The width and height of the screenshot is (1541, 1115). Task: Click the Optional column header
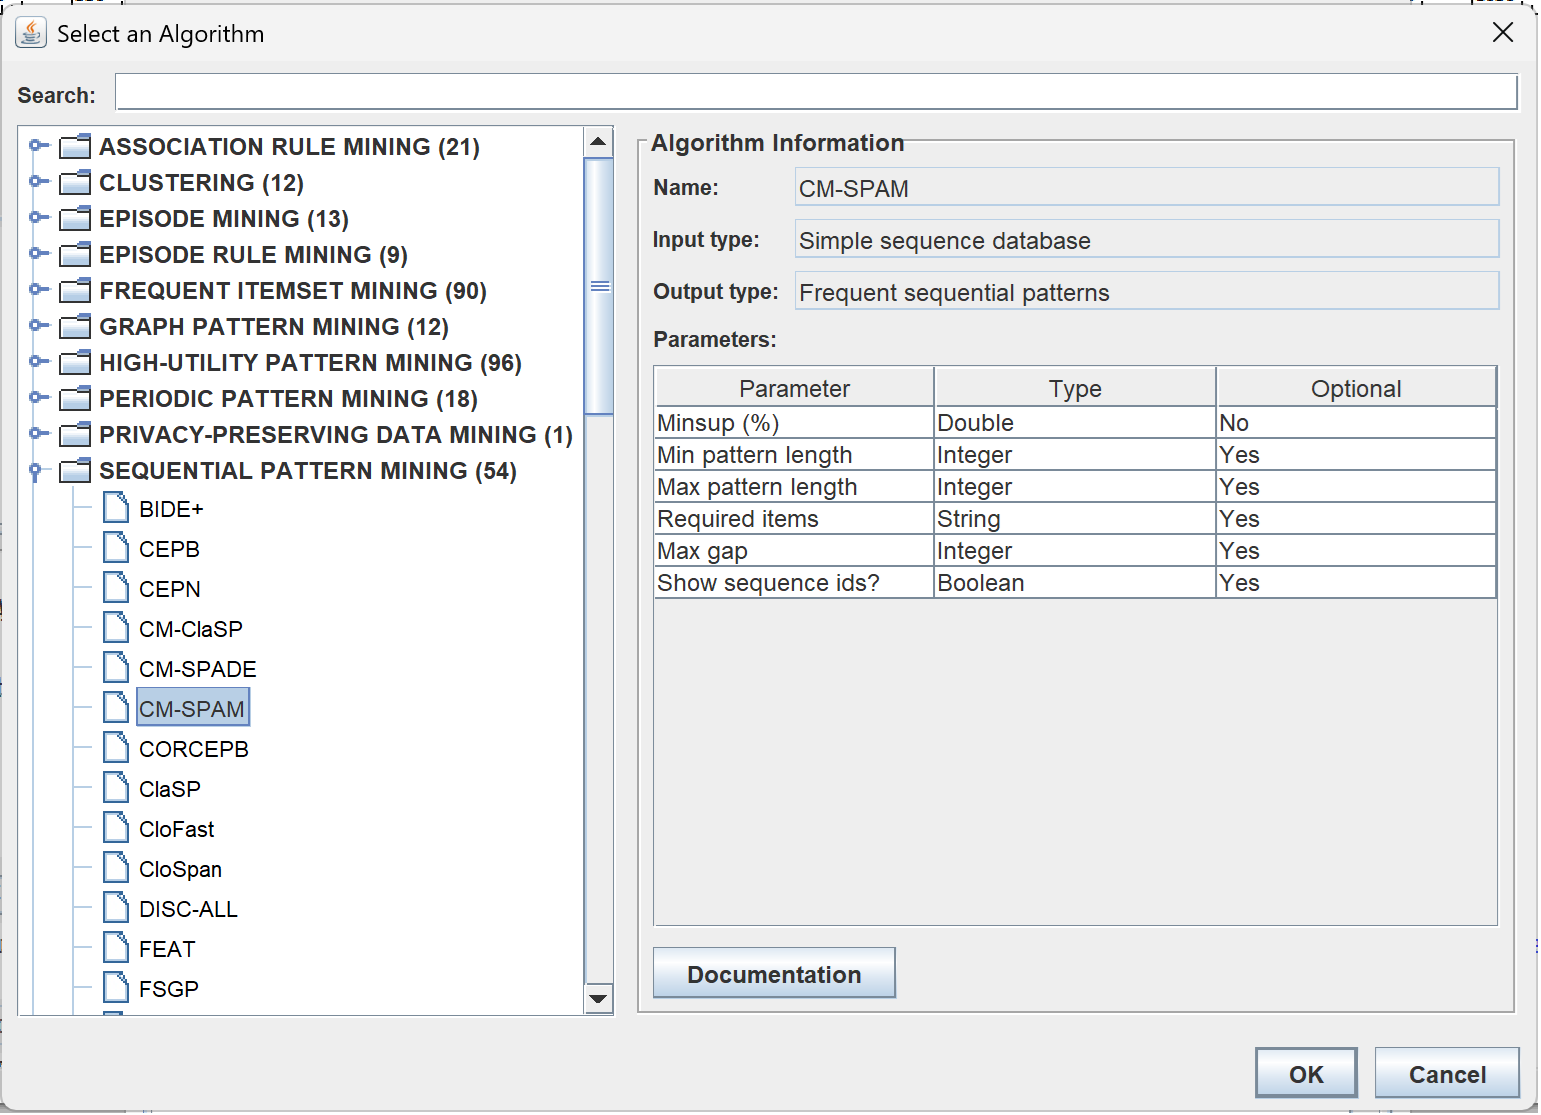click(1356, 388)
